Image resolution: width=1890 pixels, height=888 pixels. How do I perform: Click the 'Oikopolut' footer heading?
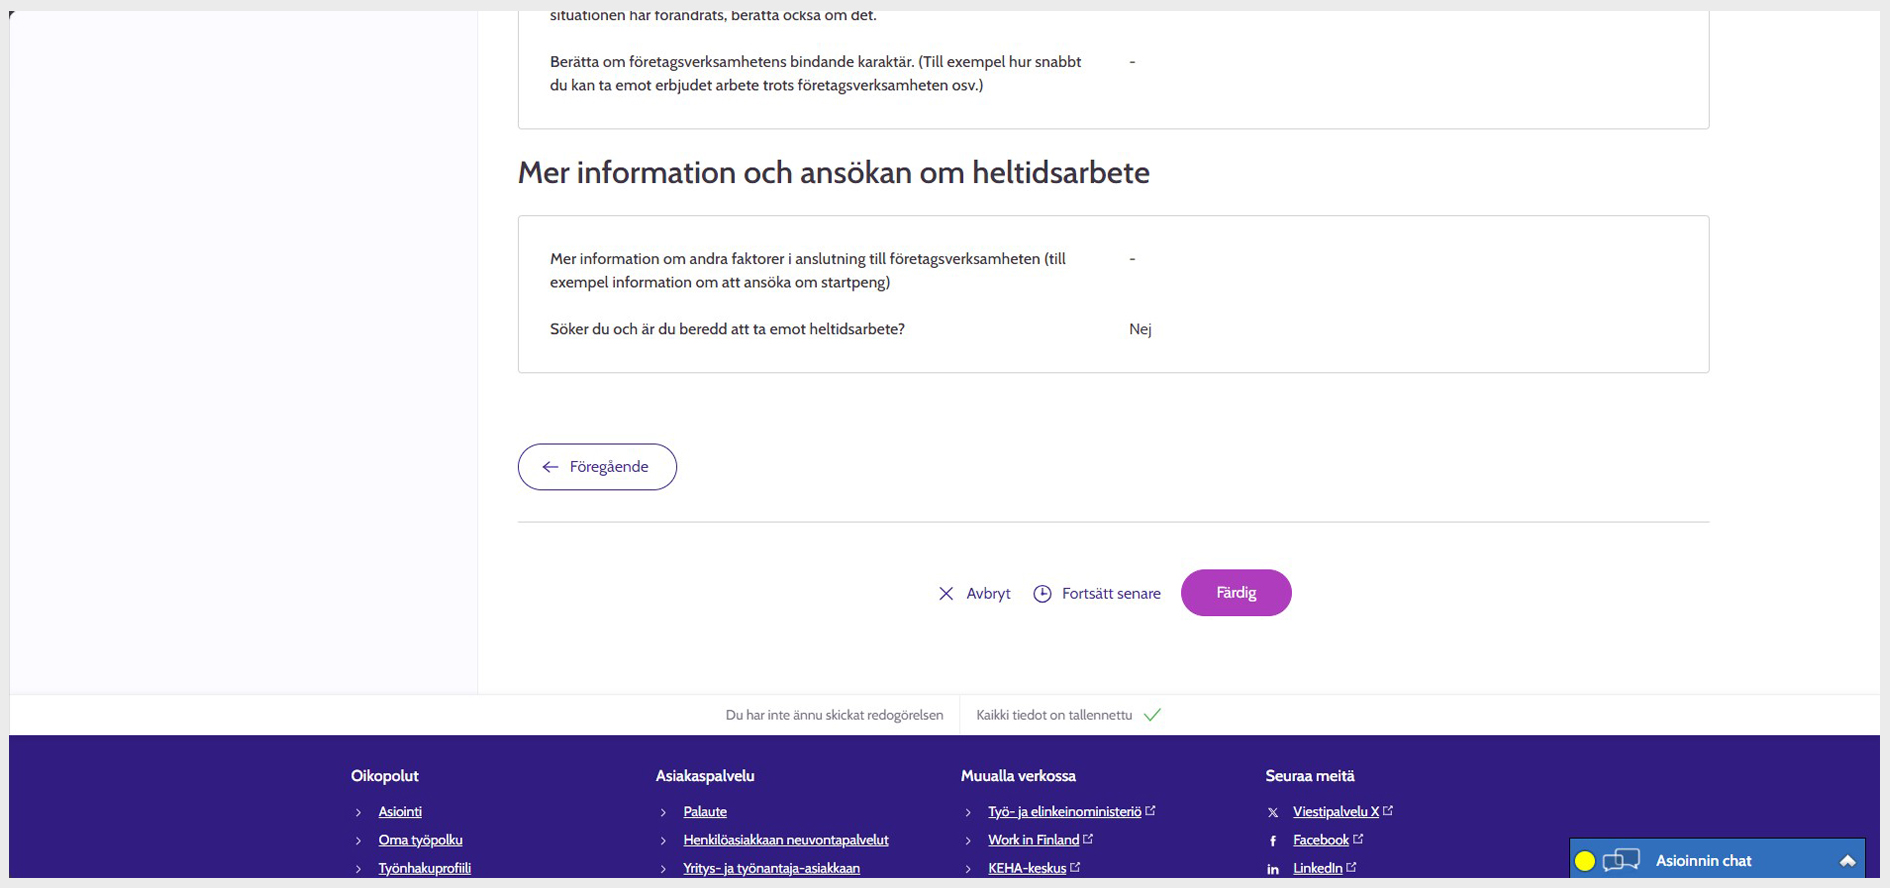click(x=384, y=776)
